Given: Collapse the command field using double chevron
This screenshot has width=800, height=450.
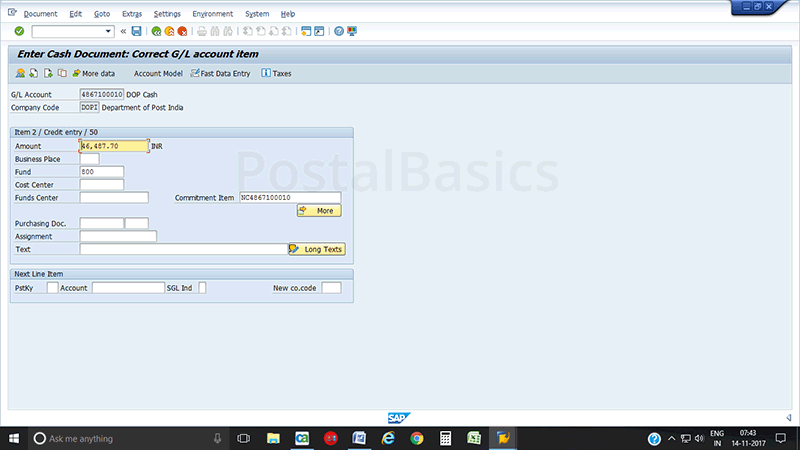Looking at the screenshot, I should 123,31.
